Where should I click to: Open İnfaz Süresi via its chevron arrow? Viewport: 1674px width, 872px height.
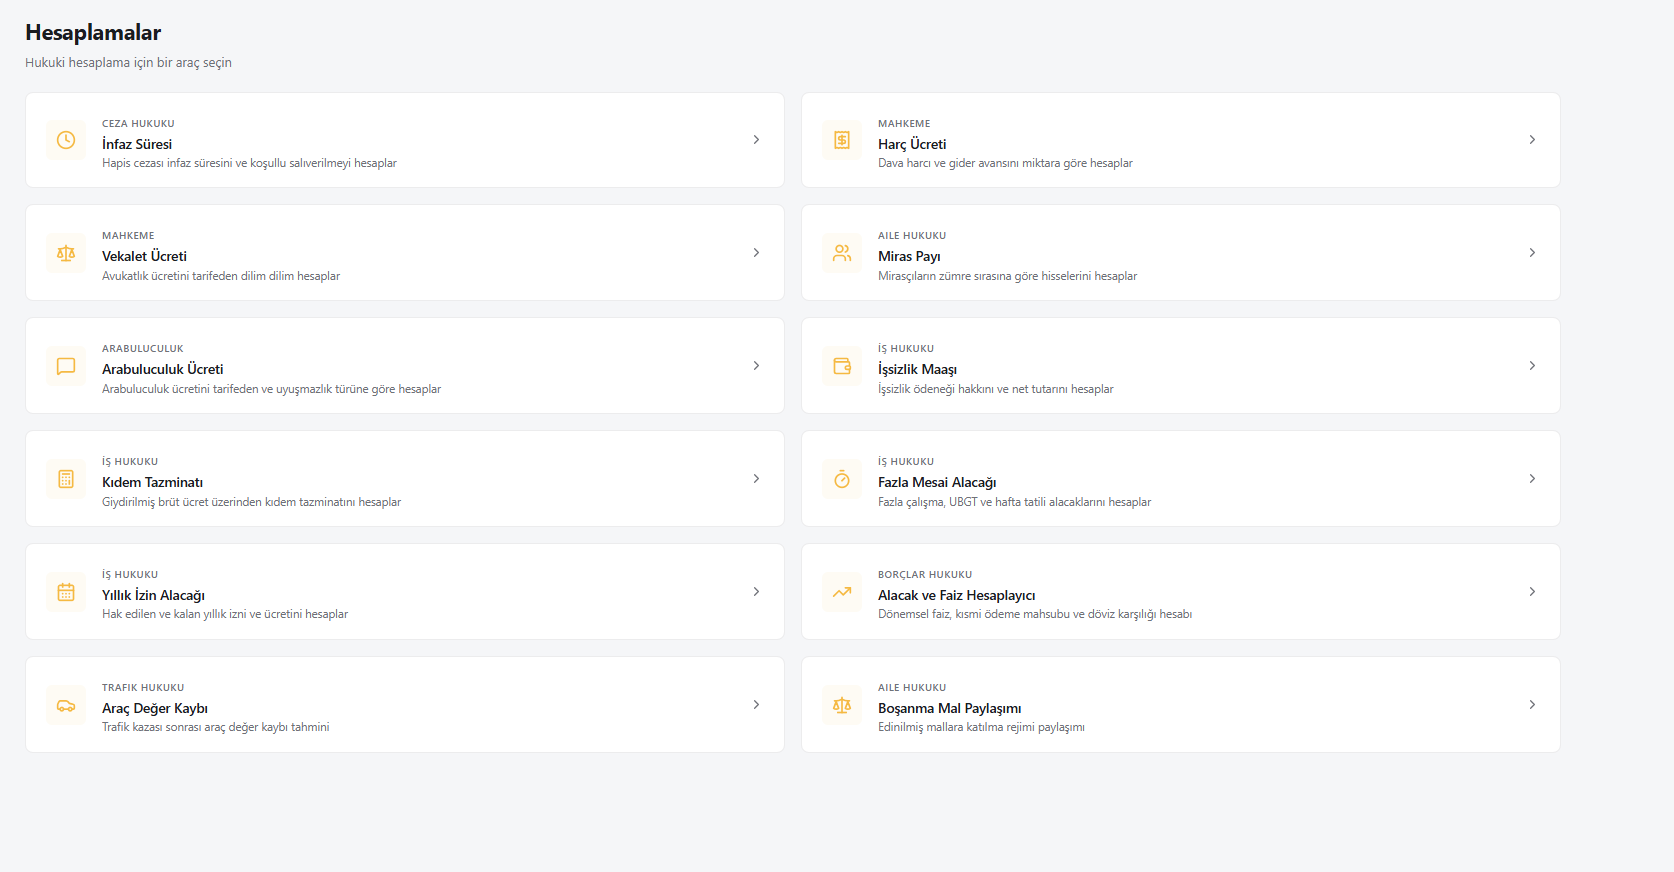tap(756, 140)
